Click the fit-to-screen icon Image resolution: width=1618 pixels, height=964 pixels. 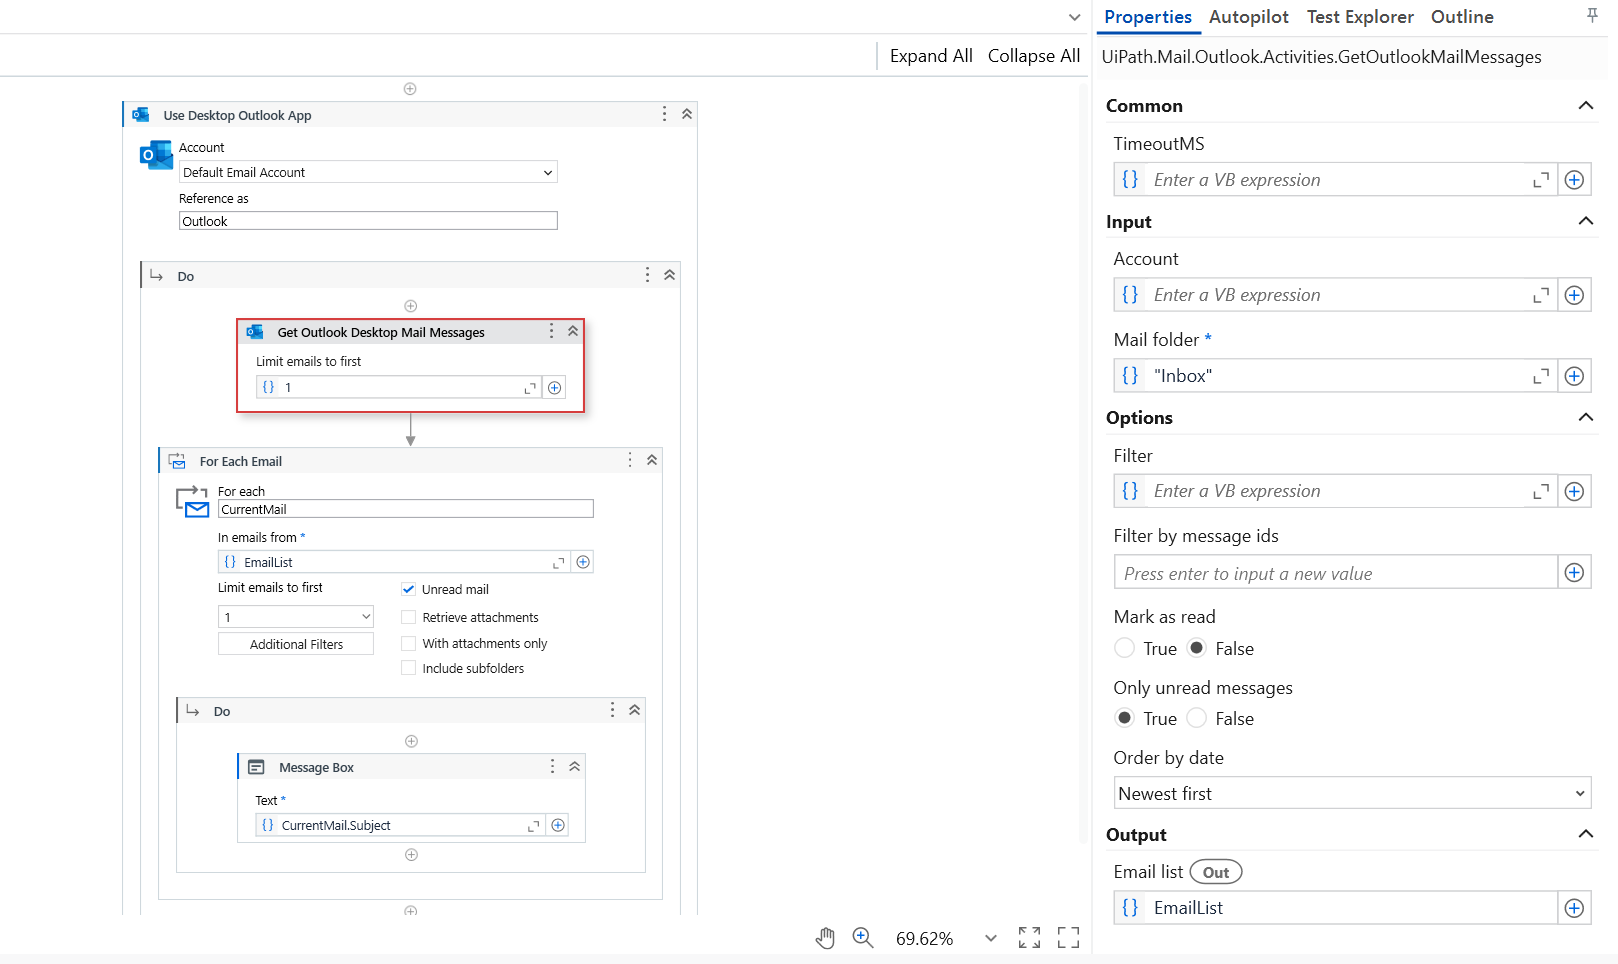point(1029,938)
